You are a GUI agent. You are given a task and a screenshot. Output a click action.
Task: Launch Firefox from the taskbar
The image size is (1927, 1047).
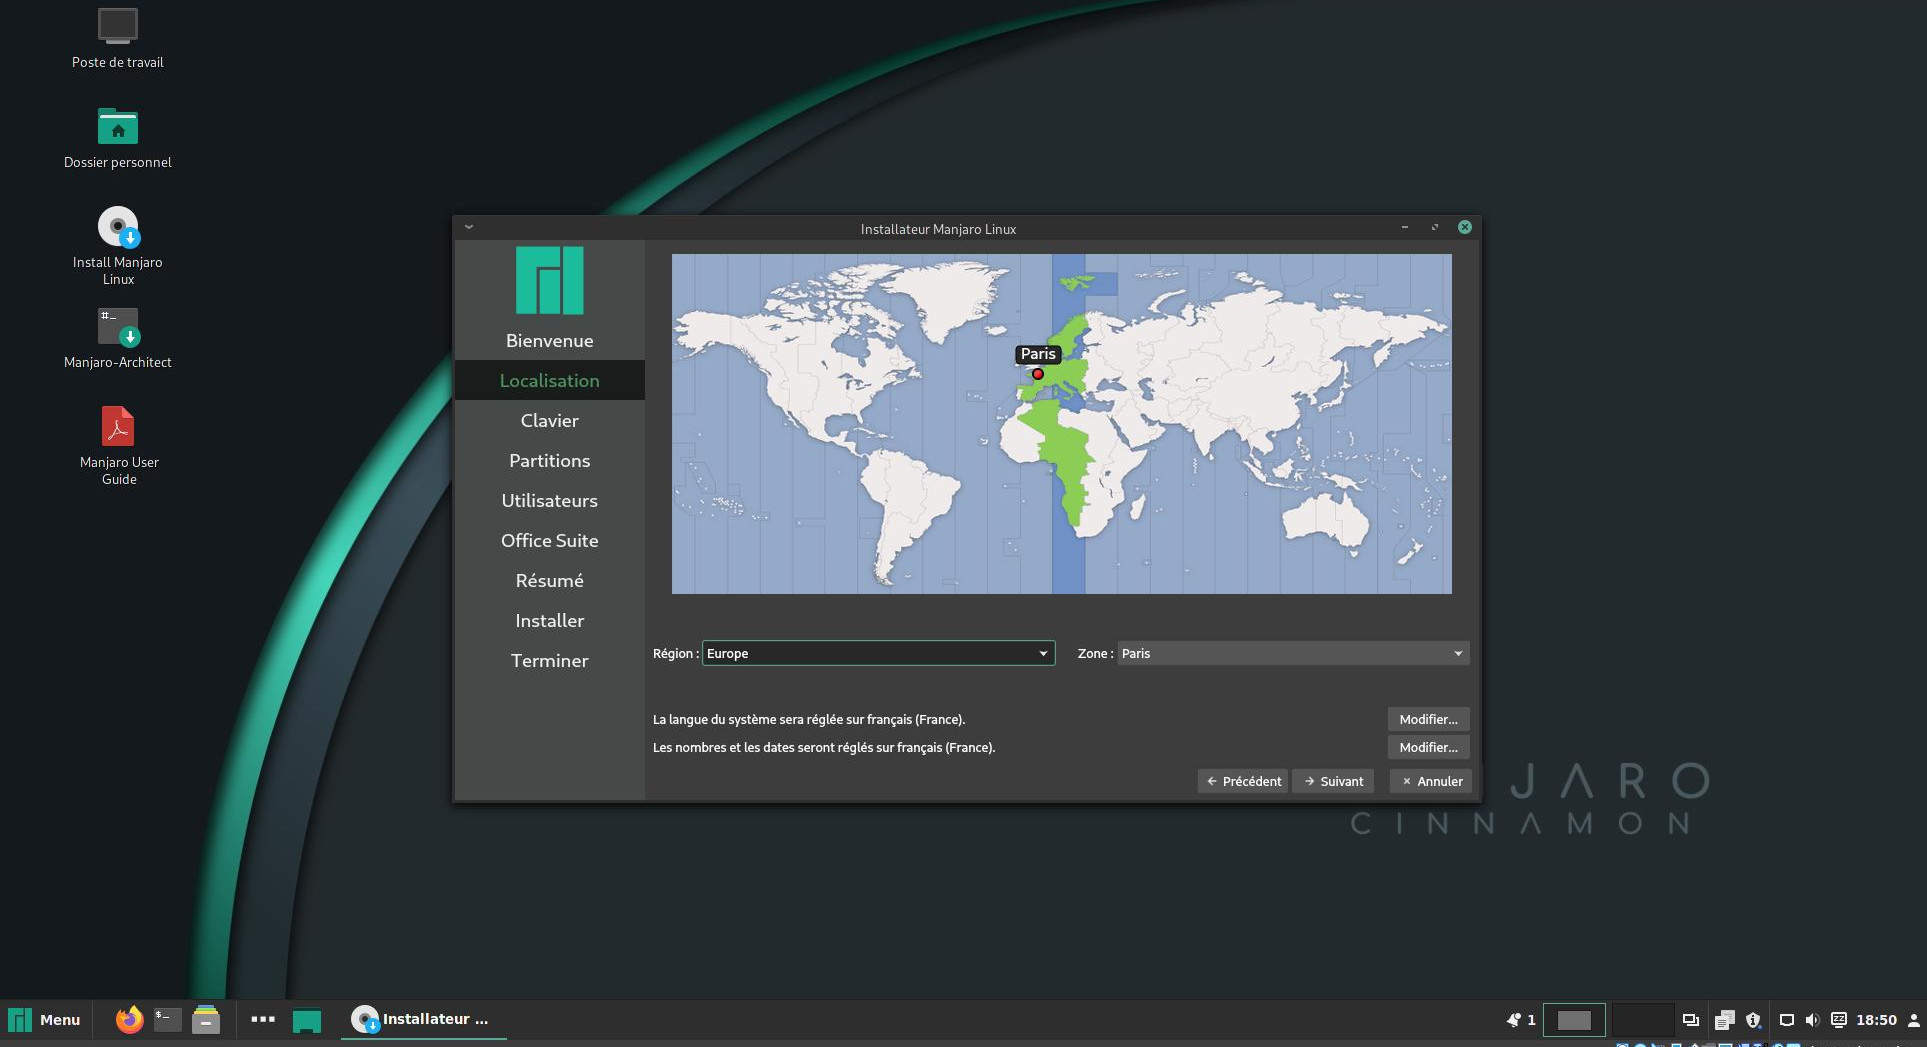tap(129, 1020)
